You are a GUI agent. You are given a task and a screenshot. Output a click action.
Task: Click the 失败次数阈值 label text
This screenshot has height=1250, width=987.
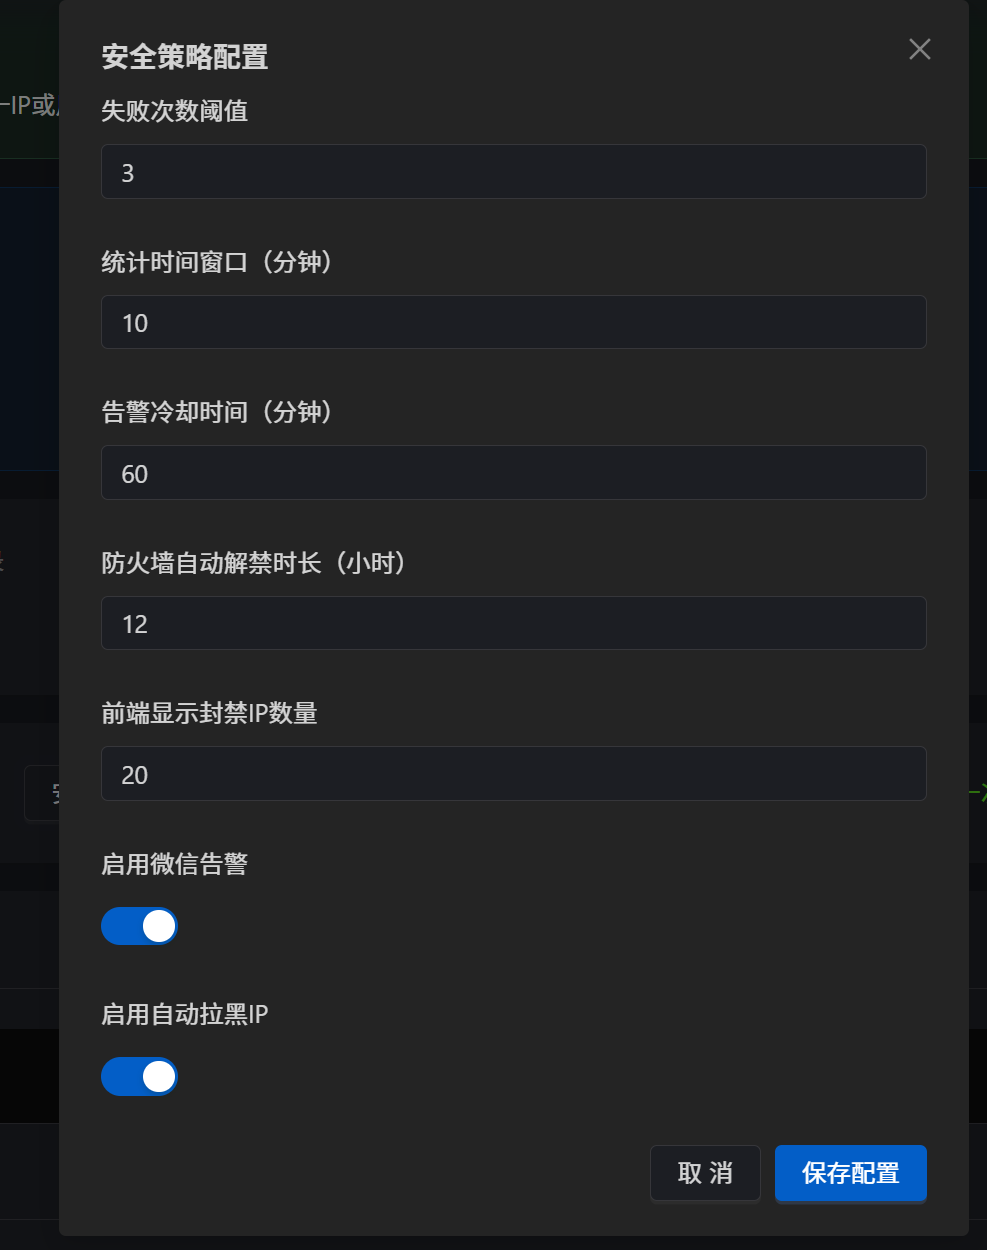174,111
